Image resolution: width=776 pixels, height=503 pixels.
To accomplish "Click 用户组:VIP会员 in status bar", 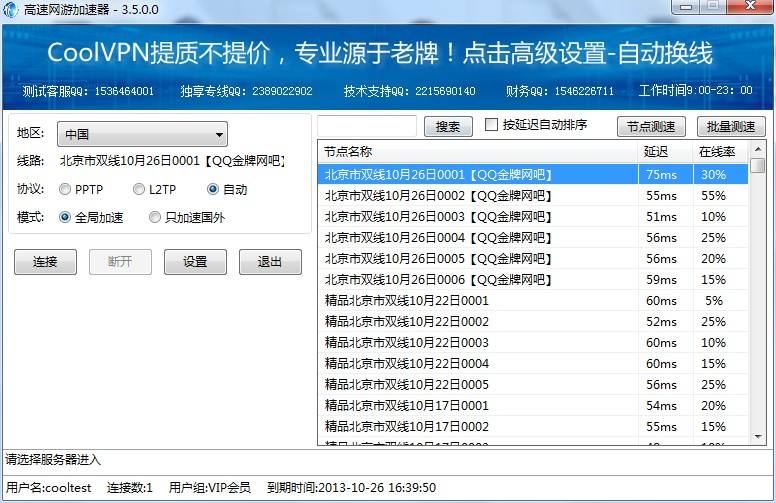I will [x=210, y=488].
